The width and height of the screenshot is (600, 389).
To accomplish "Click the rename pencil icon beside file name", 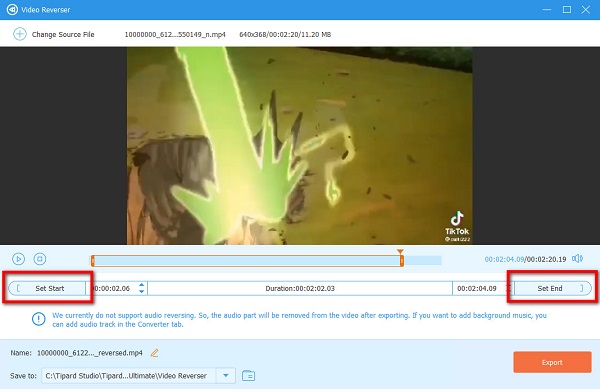I will pyautogui.click(x=155, y=353).
